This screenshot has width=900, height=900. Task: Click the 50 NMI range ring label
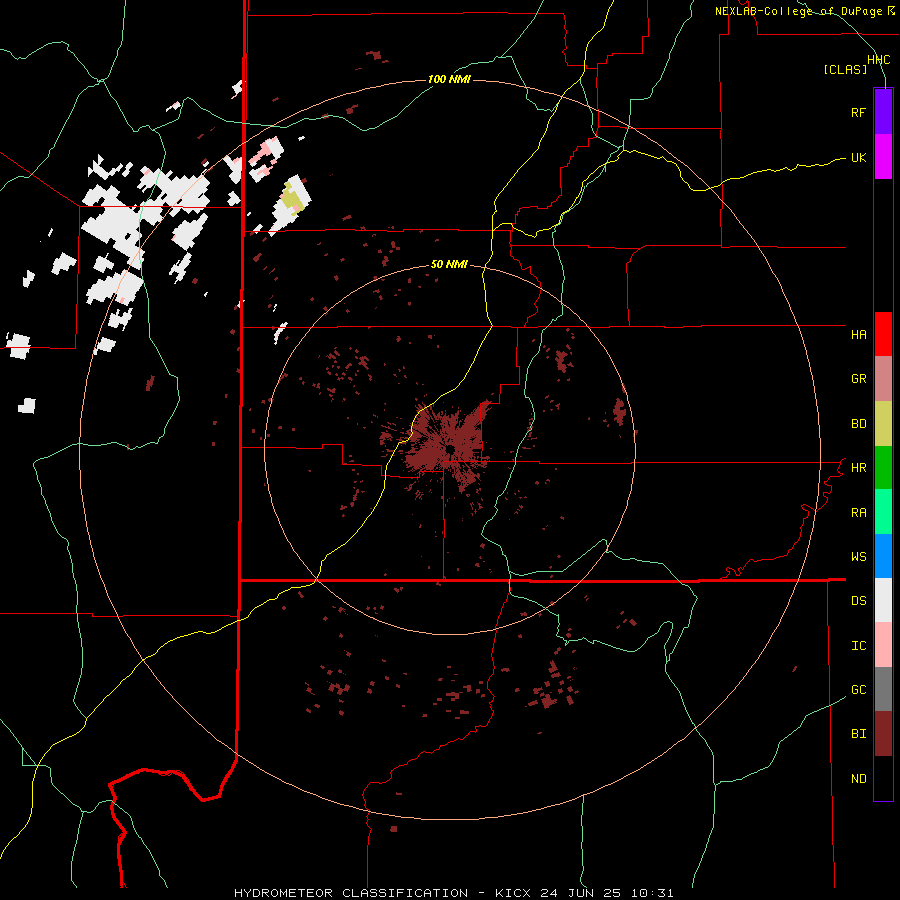pyautogui.click(x=449, y=265)
